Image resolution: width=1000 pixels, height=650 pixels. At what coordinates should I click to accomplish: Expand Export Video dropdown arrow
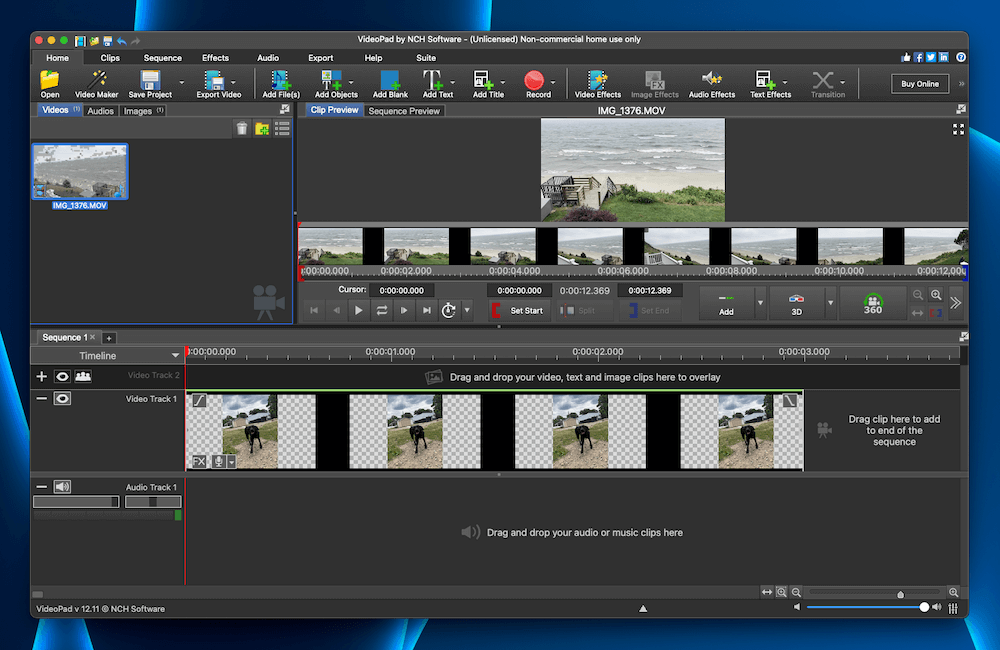pos(233,83)
